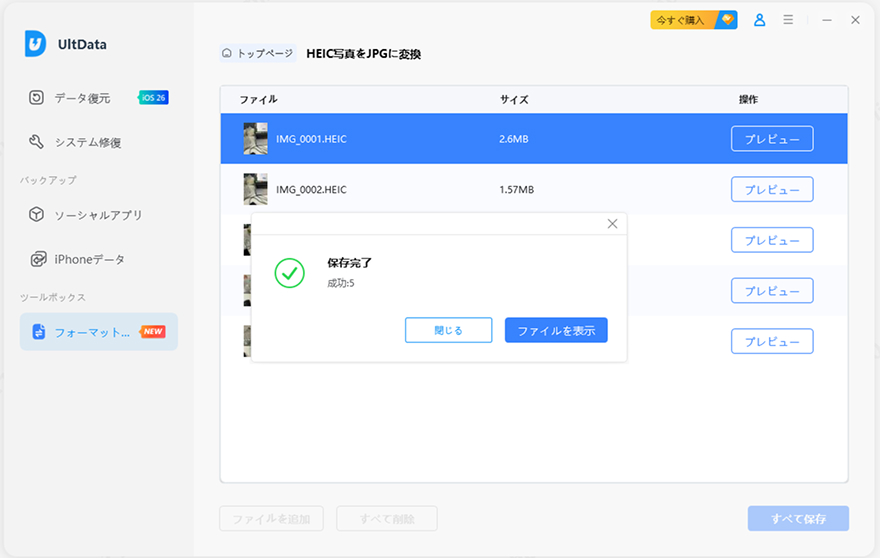The height and width of the screenshot is (558, 880).
Task: Select the フォーマット... toolbox item
Action: click(99, 332)
